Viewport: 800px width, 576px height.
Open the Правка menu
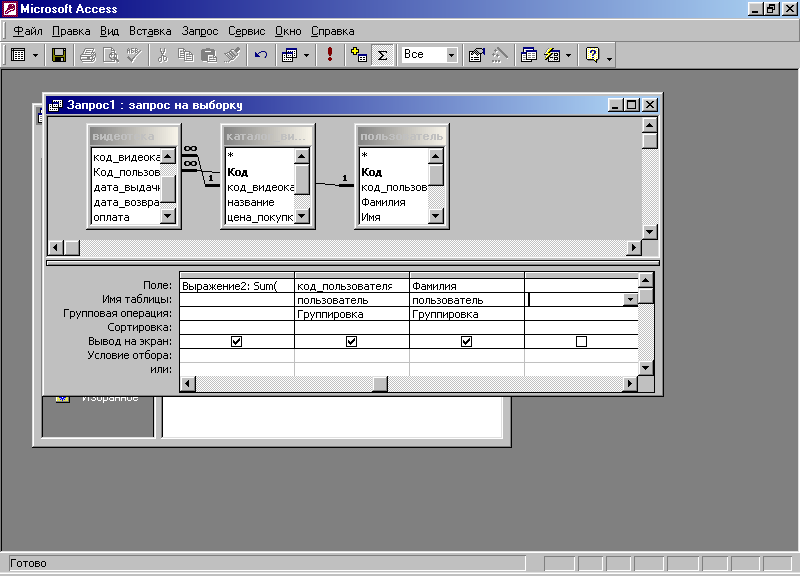(71, 31)
